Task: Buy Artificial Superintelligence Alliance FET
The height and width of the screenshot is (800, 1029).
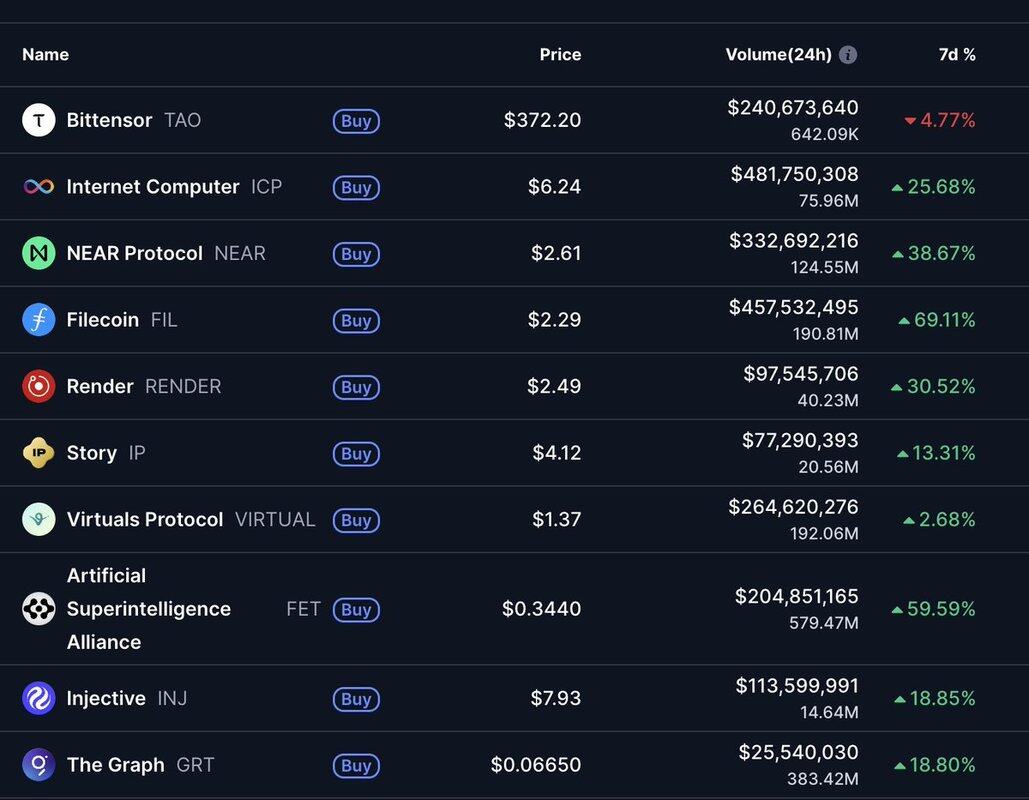Action: point(356,609)
